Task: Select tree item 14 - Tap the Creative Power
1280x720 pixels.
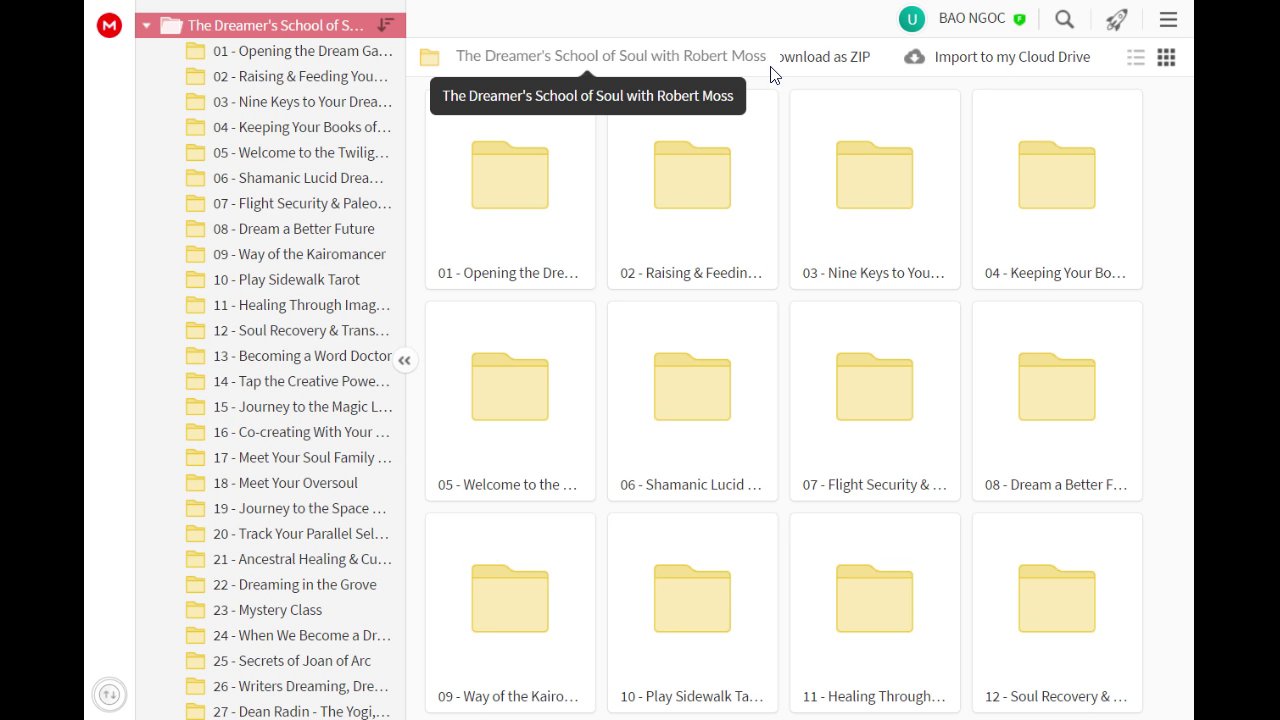Action: (x=289, y=381)
